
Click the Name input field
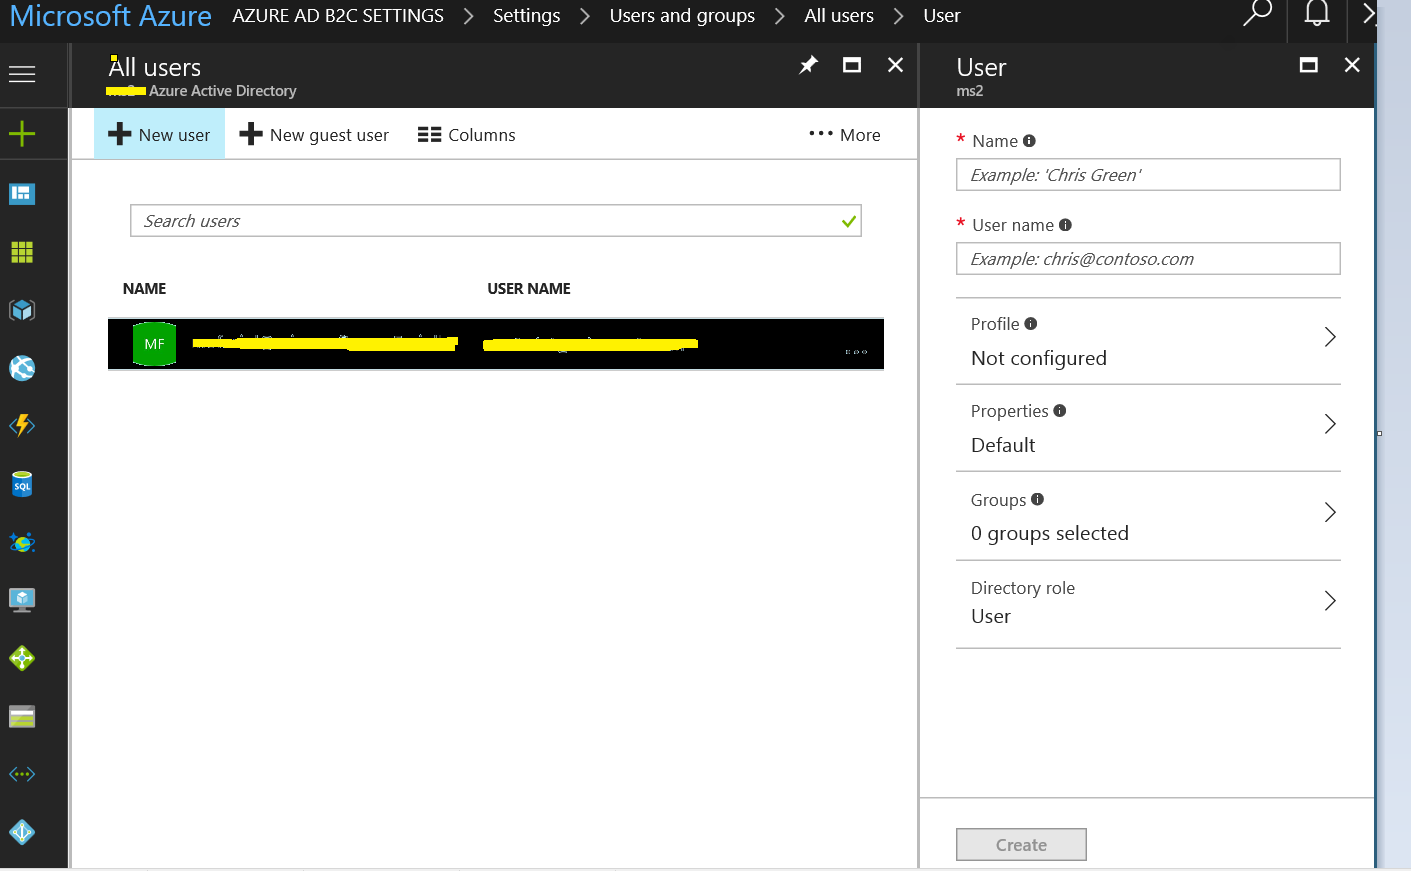[x=1148, y=175]
